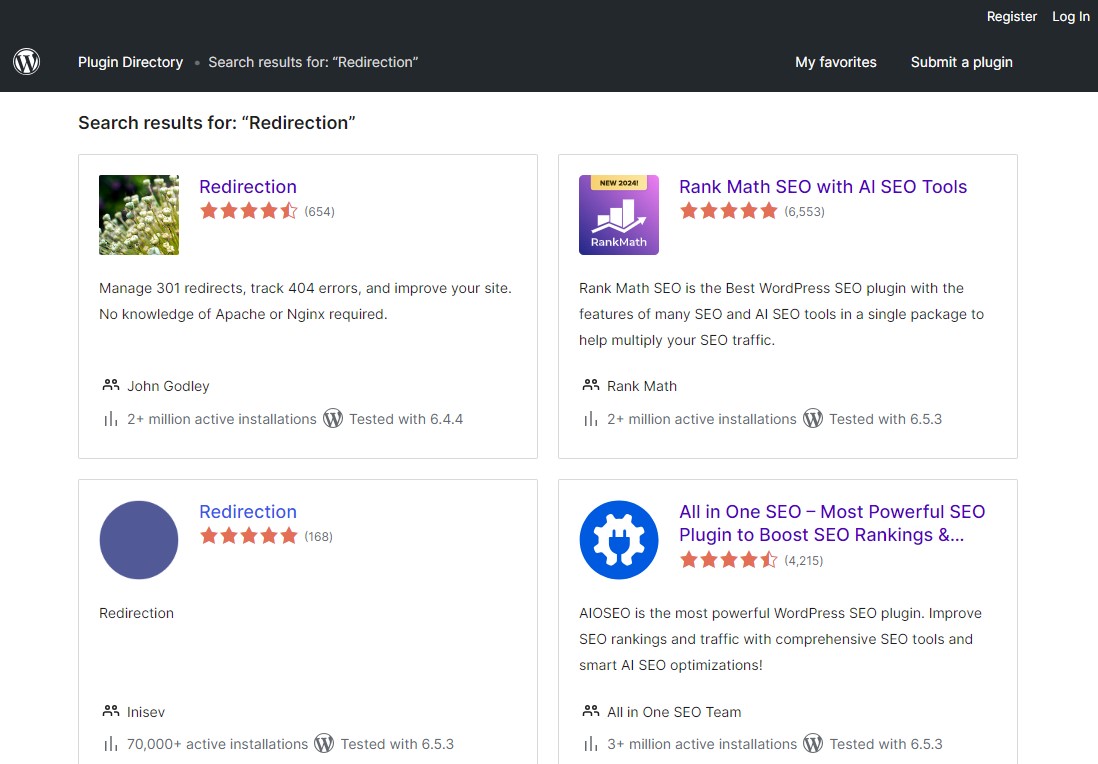
Task: Click star rating with 6,553 reviews
Action: click(728, 211)
